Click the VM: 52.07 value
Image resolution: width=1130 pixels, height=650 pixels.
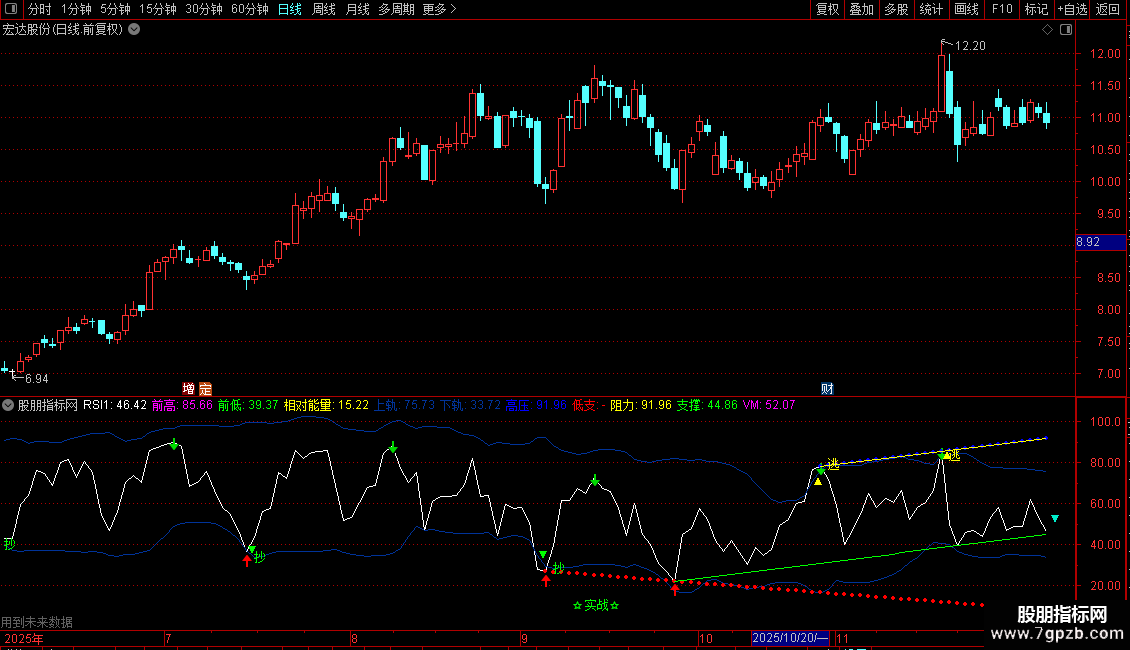click(769, 405)
